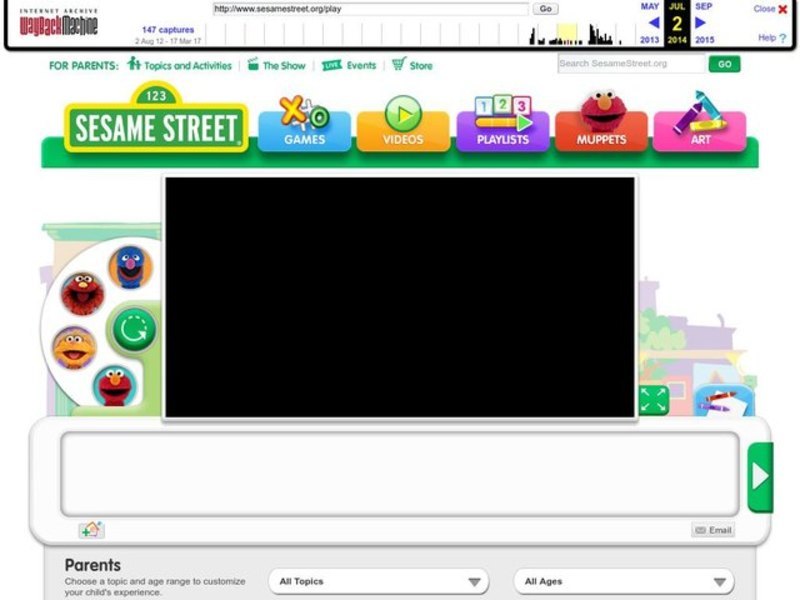Viewport: 800px width, 600px height.
Task: Enter fullscreen with the green arrows icon
Action: click(653, 400)
